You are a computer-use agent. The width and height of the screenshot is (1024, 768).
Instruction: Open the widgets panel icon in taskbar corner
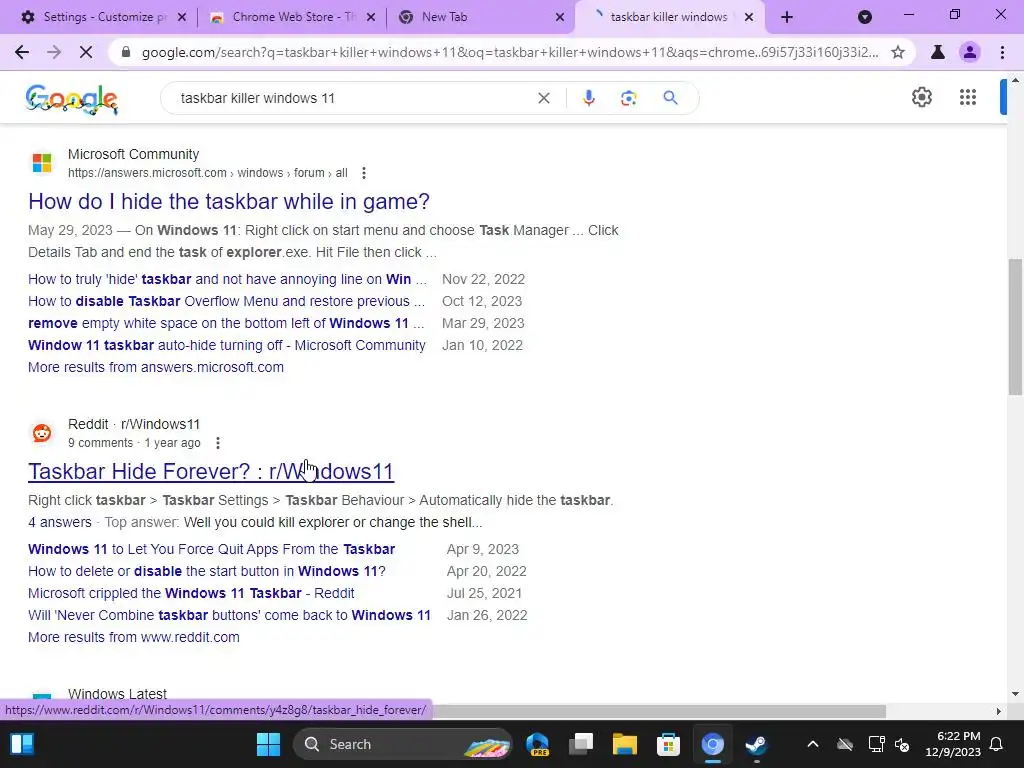pyautogui.click(x=22, y=744)
